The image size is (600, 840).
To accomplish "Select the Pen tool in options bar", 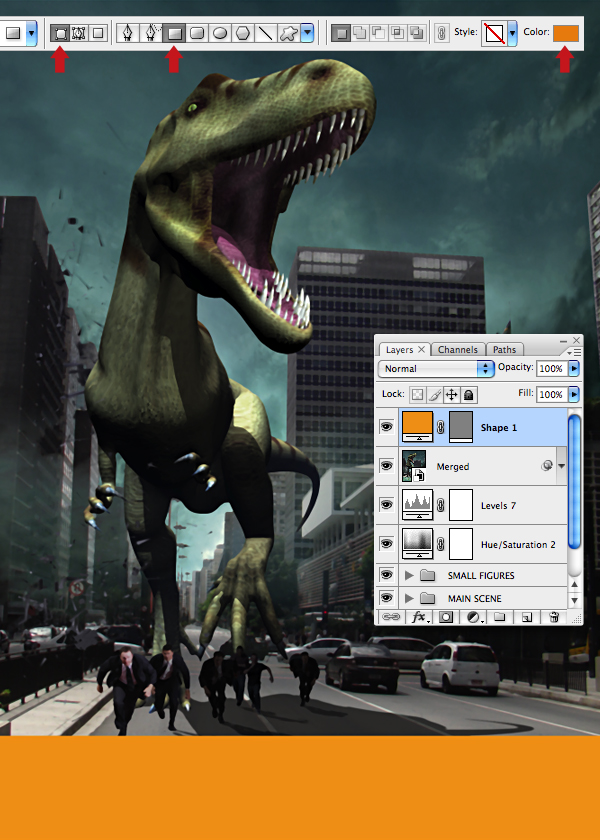I will [128, 33].
